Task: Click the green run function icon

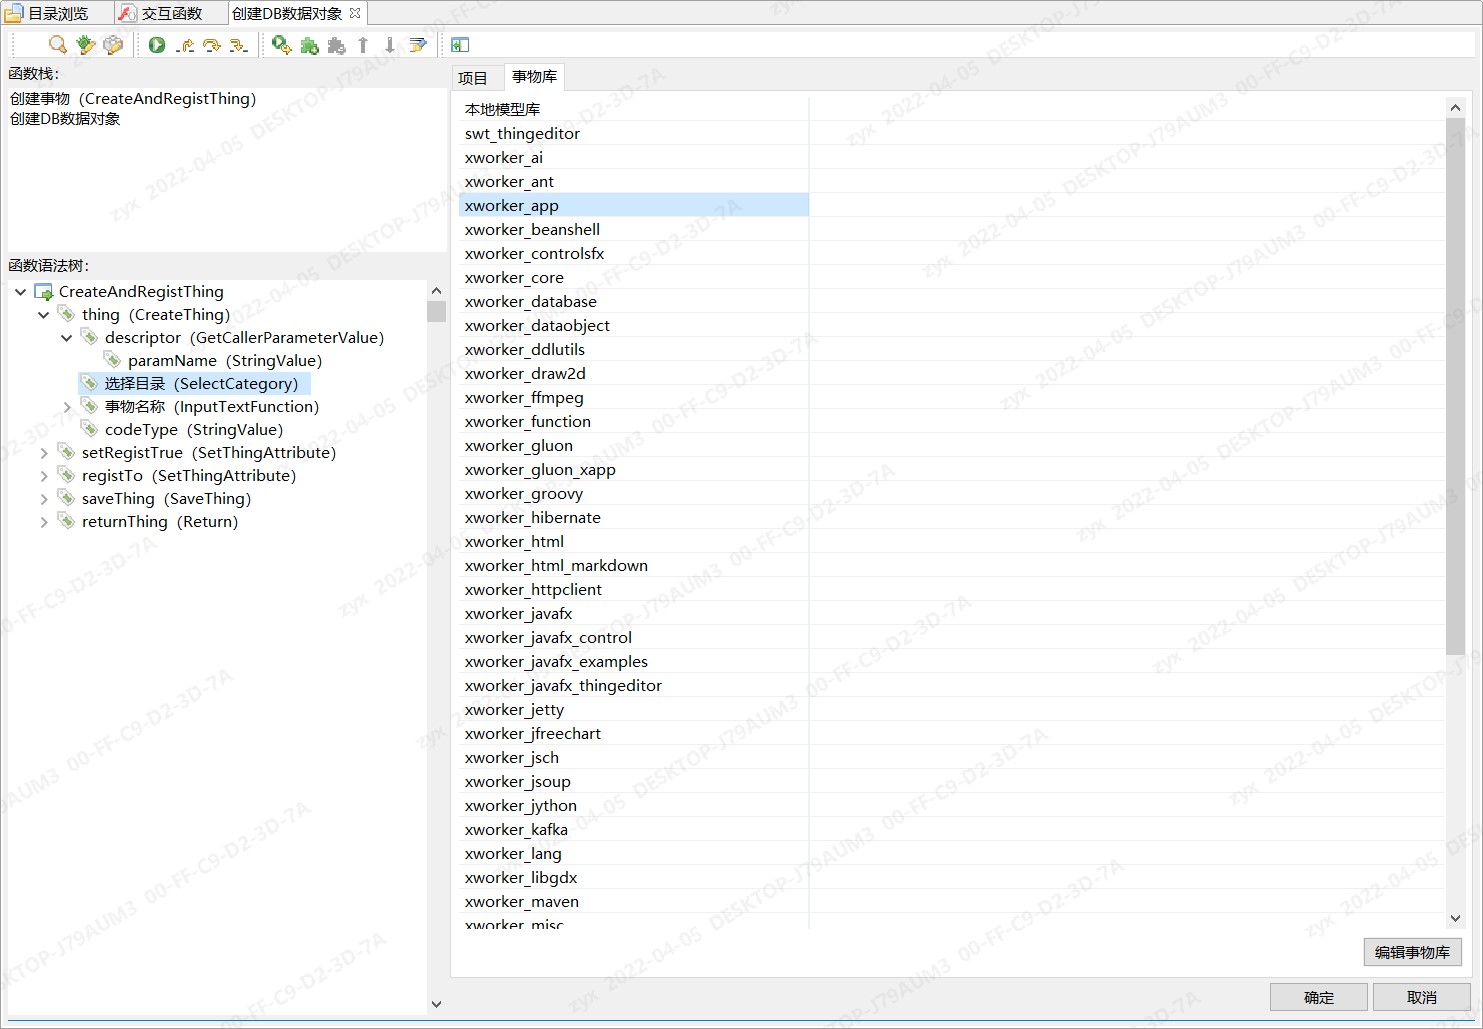Action: pyautogui.click(x=157, y=45)
